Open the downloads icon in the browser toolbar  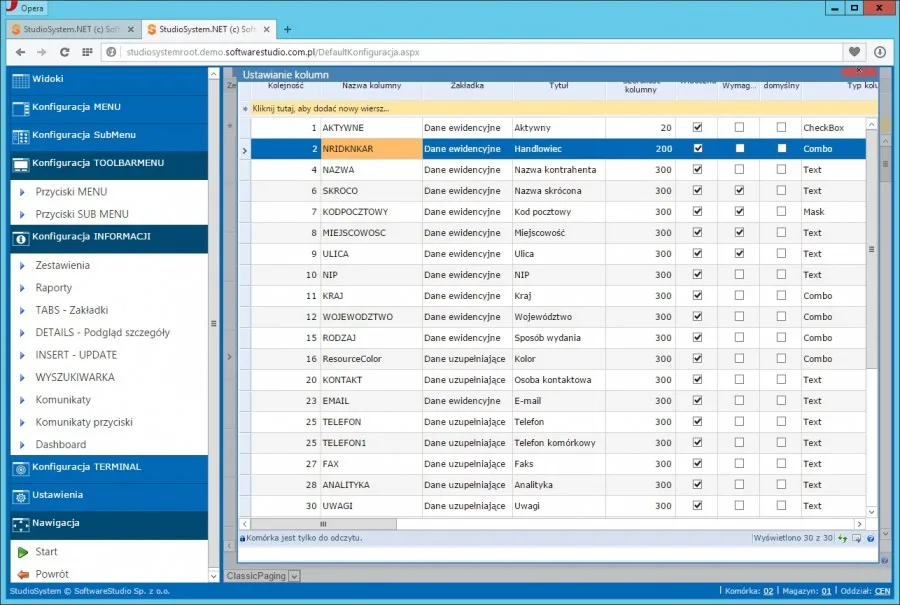(x=880, y=52)
